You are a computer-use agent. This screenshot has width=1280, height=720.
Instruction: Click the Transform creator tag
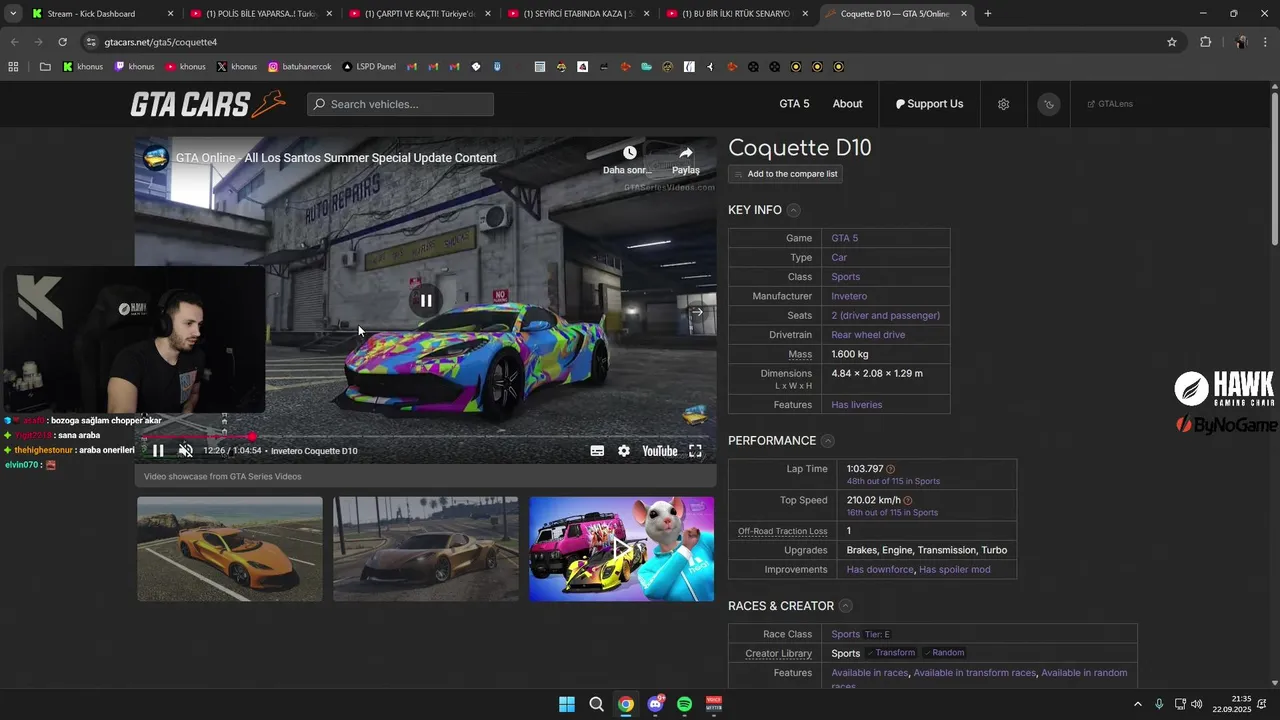pyautogui.click(x=891, y=653)
